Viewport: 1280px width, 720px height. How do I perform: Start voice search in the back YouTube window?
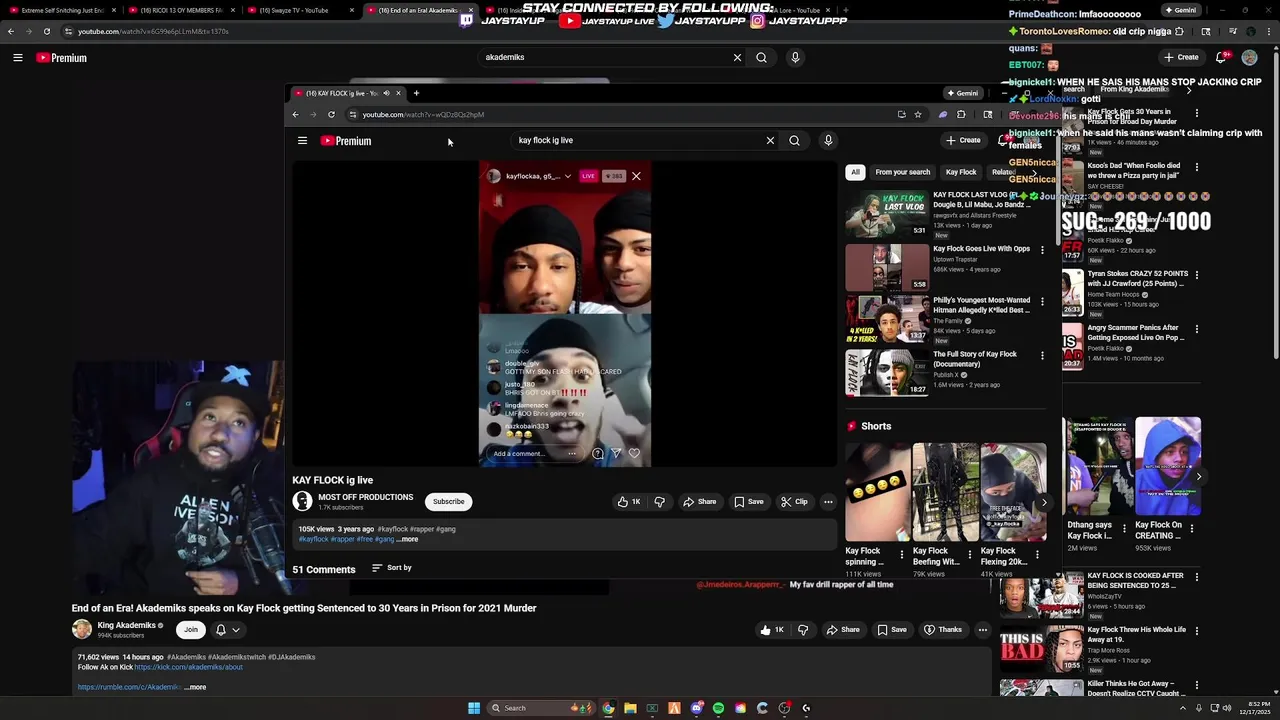pos(795,57)
